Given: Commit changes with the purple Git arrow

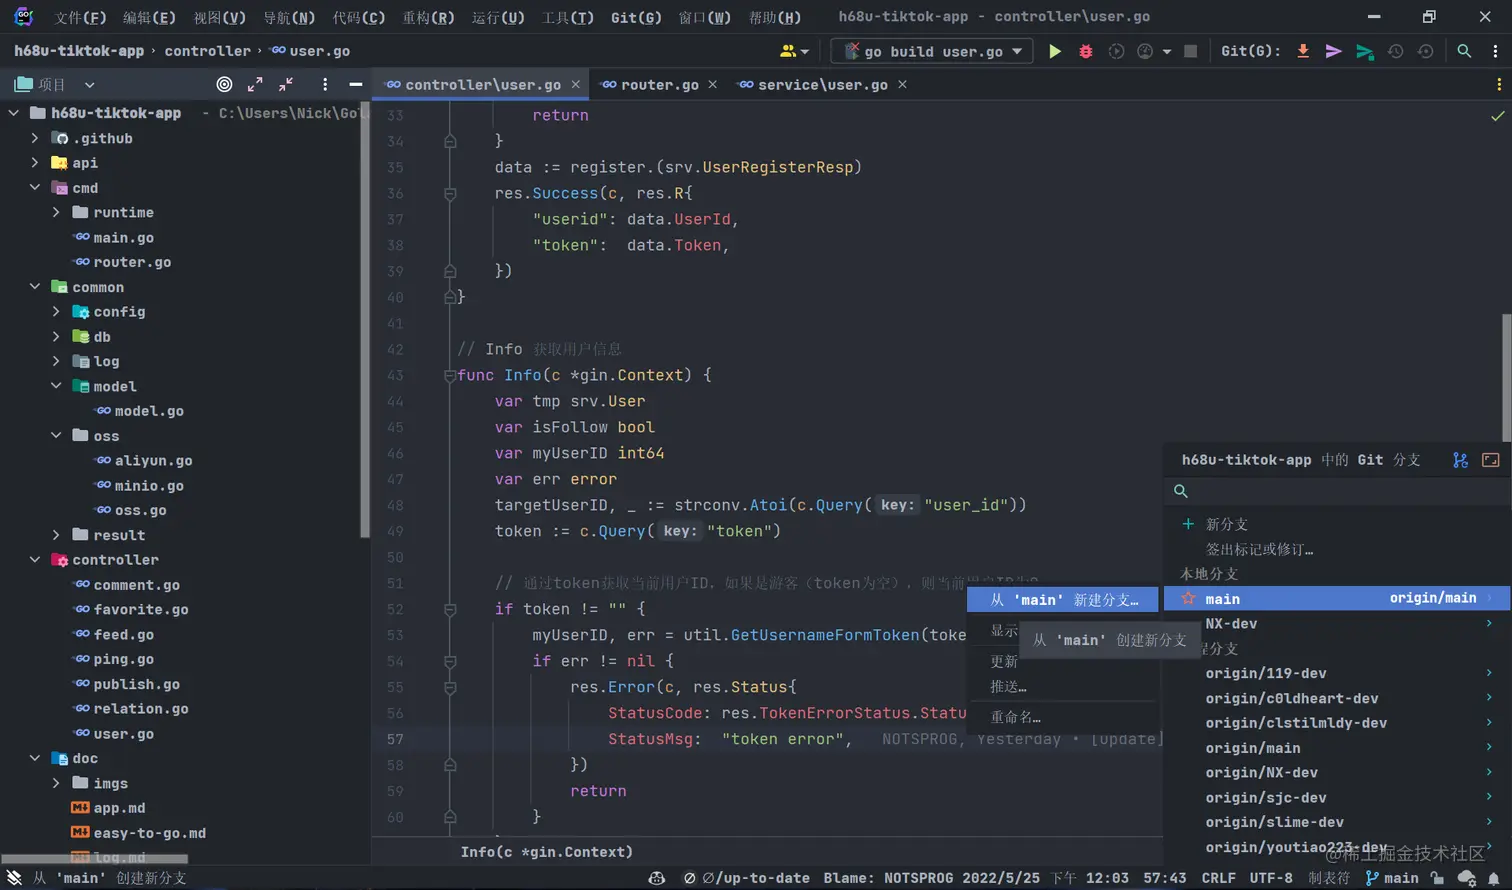Looking at the screenshot, I should (1333, 51).
